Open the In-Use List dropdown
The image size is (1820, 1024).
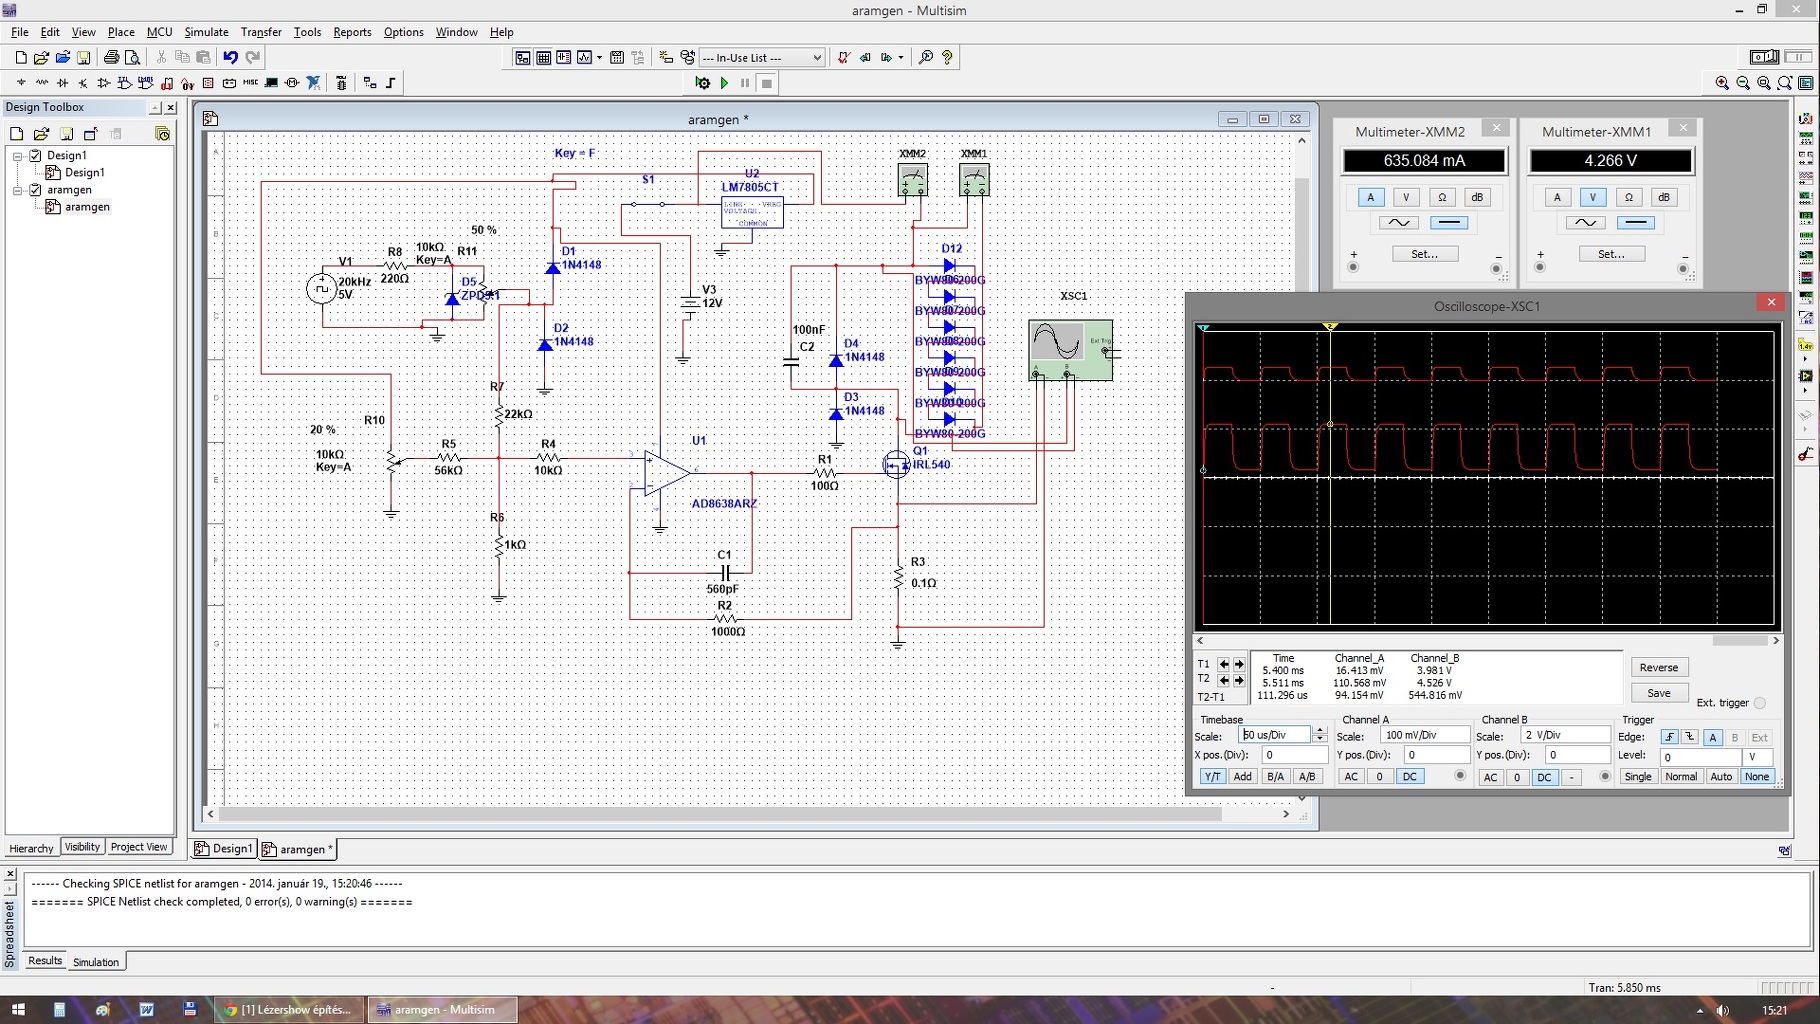pyautogui.click(x=816, y=58)
